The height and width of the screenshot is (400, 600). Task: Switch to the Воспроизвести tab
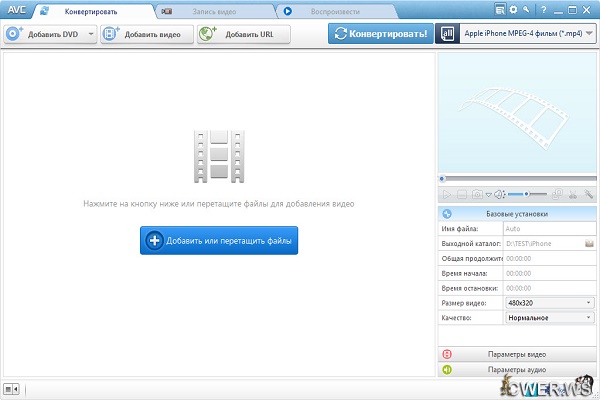pos(337,11)
